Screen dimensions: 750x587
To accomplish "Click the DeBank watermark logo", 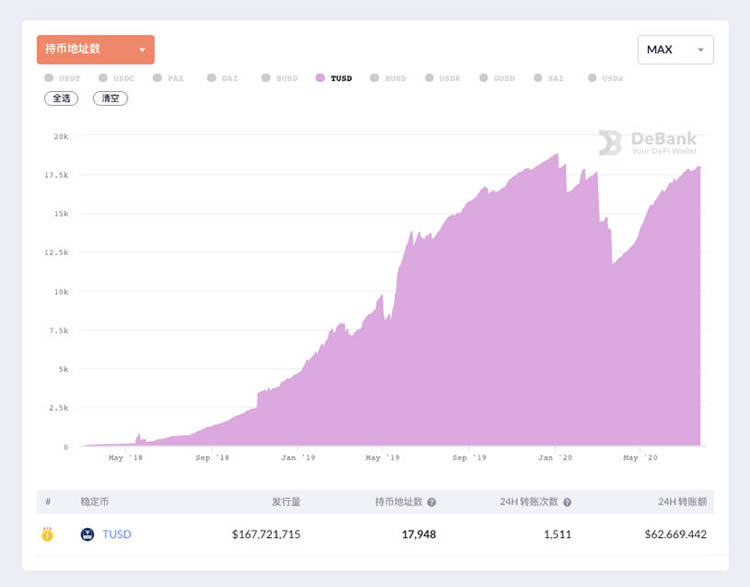I will [x=647, y=143].
